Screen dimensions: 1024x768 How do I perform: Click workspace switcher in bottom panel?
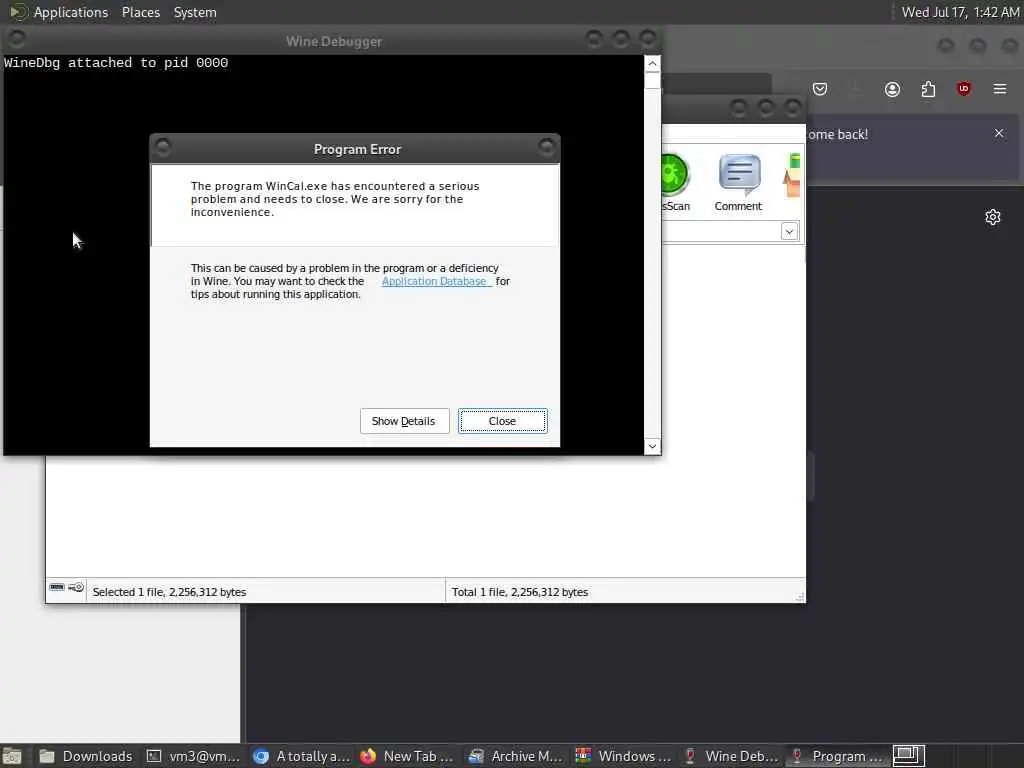(x=909, y=756)
